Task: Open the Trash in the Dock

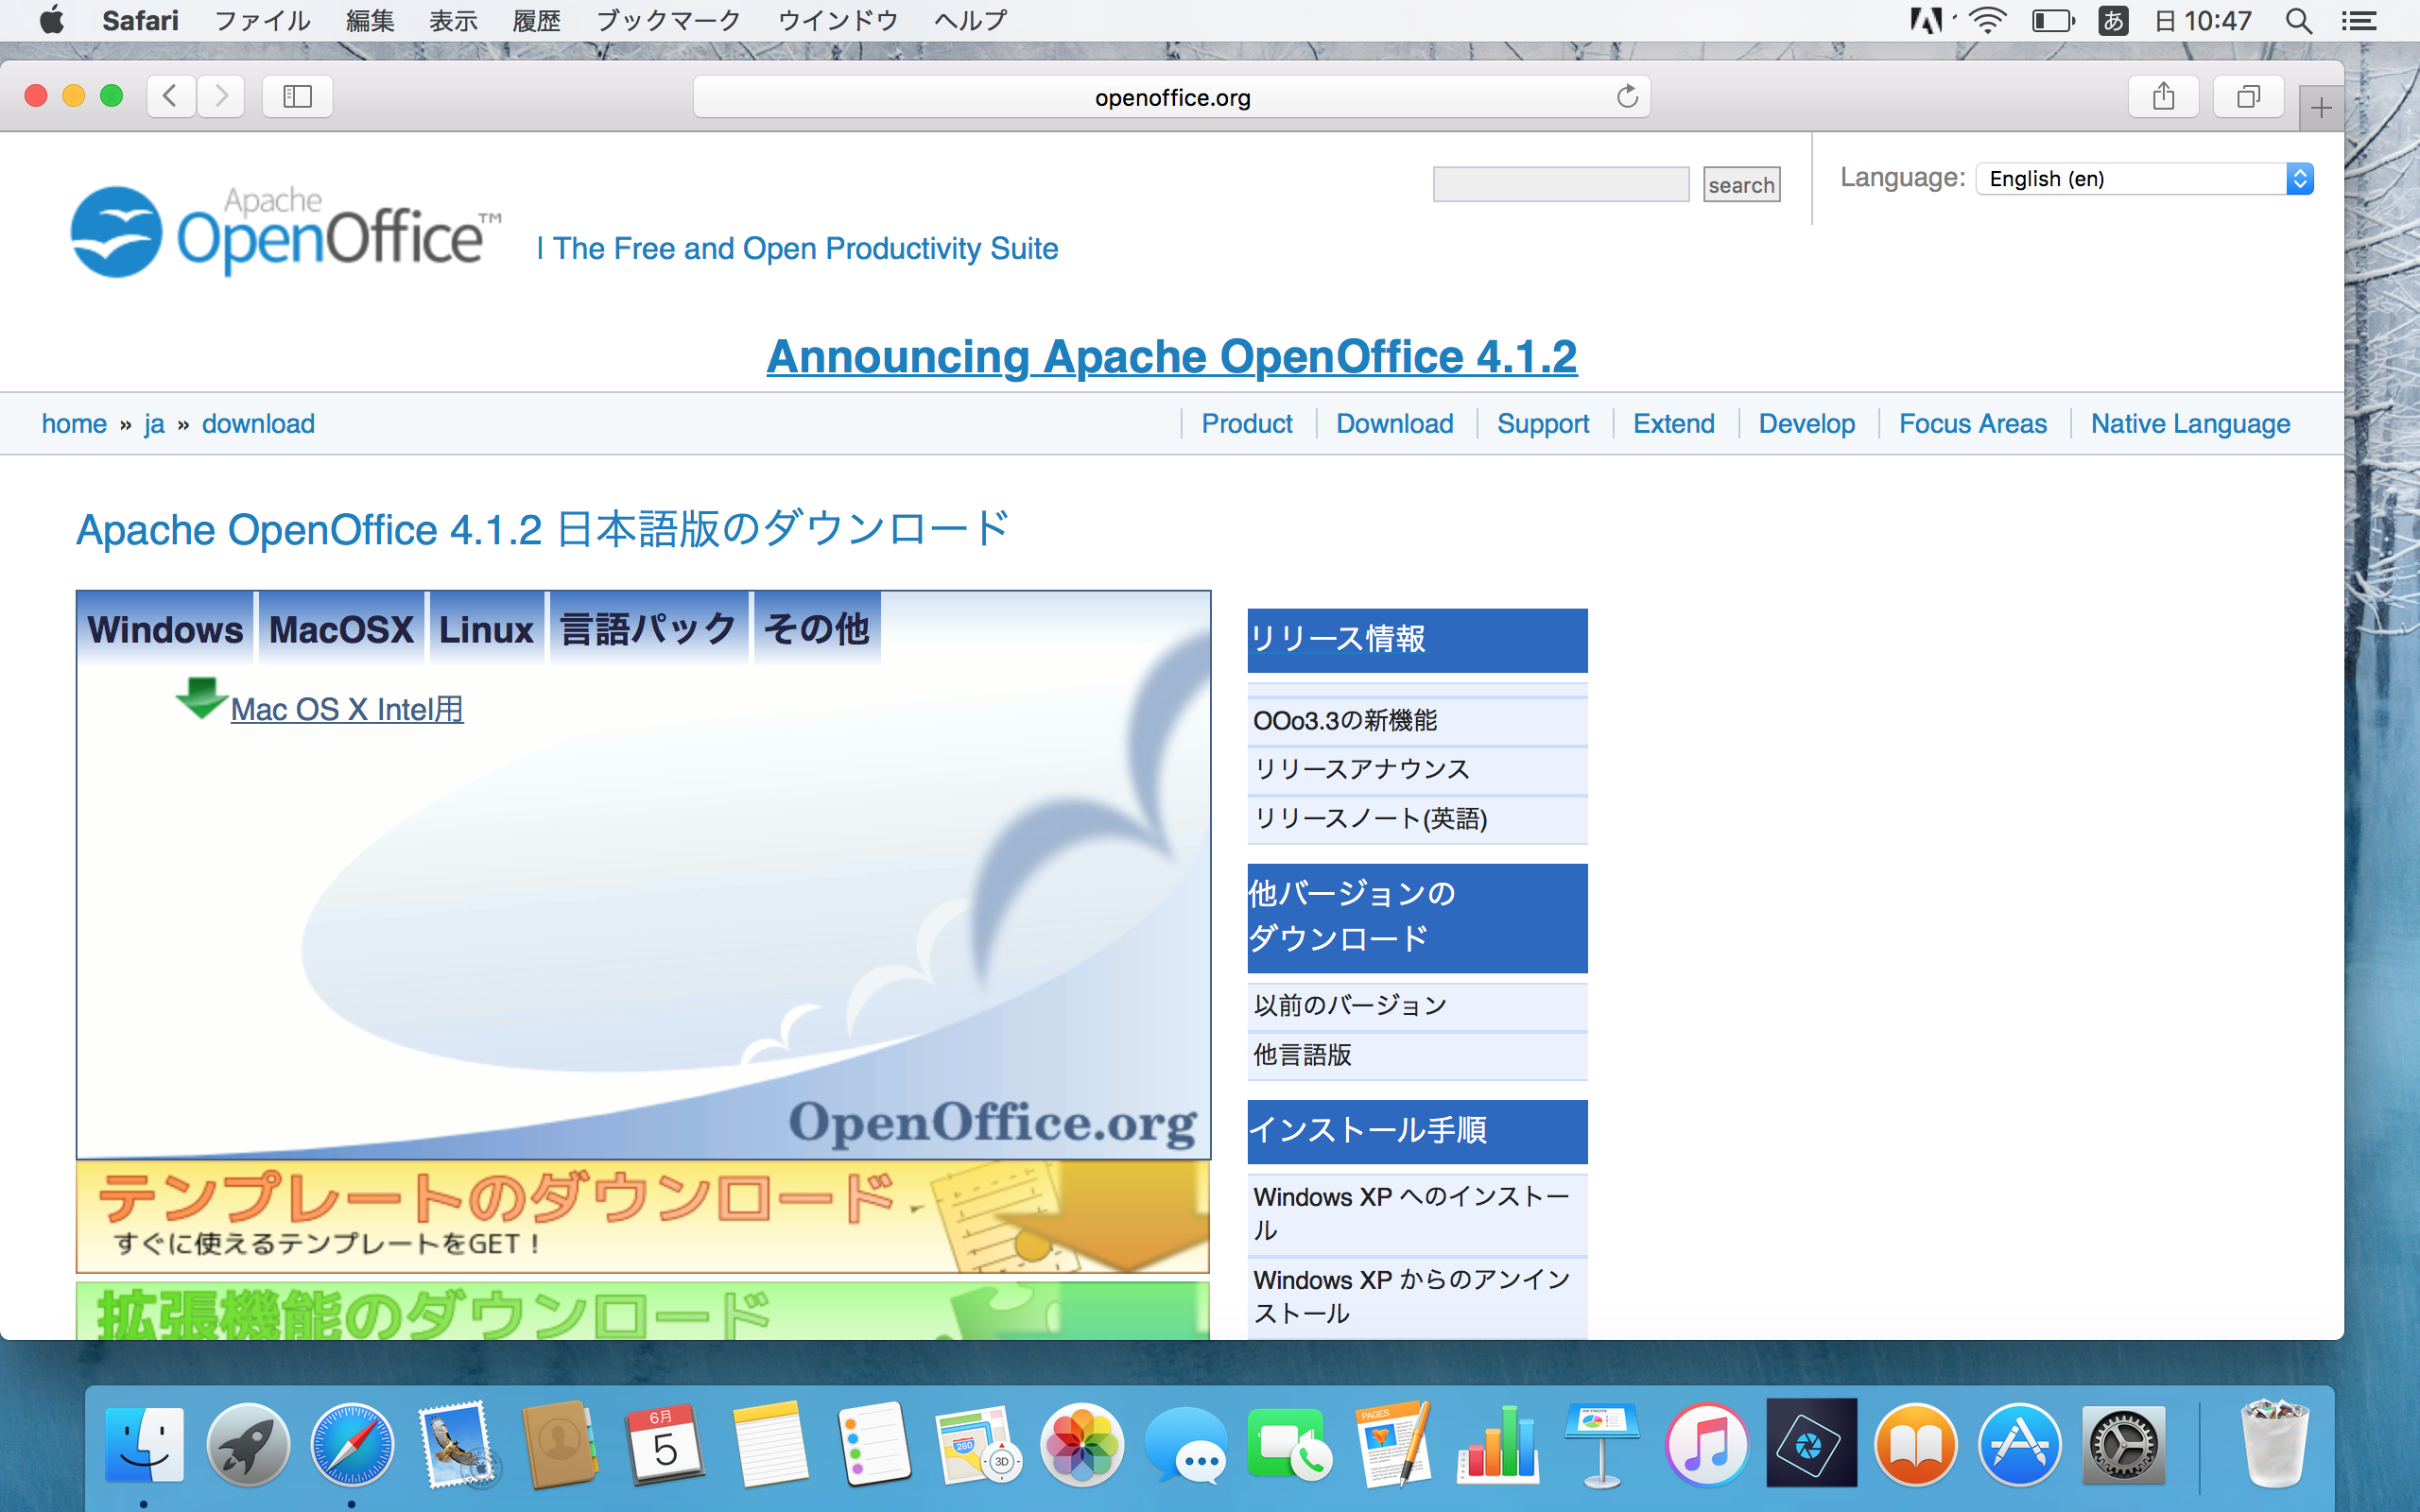Action: (x=2274, y=1444)
